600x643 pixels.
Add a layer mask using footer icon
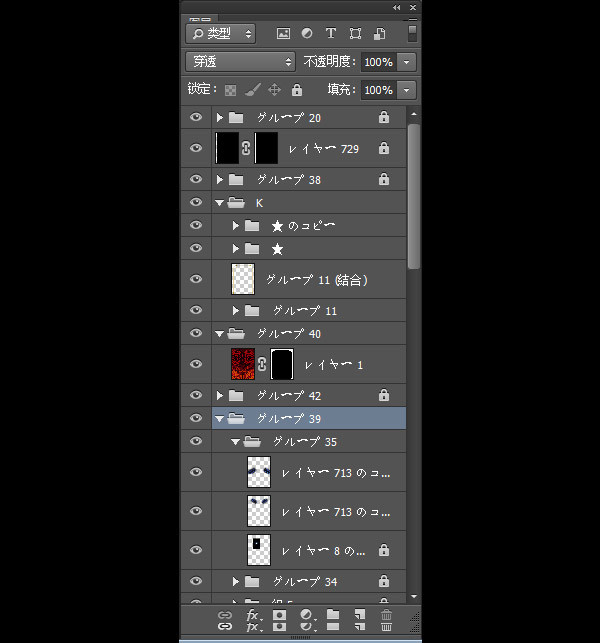coord(280,615)
